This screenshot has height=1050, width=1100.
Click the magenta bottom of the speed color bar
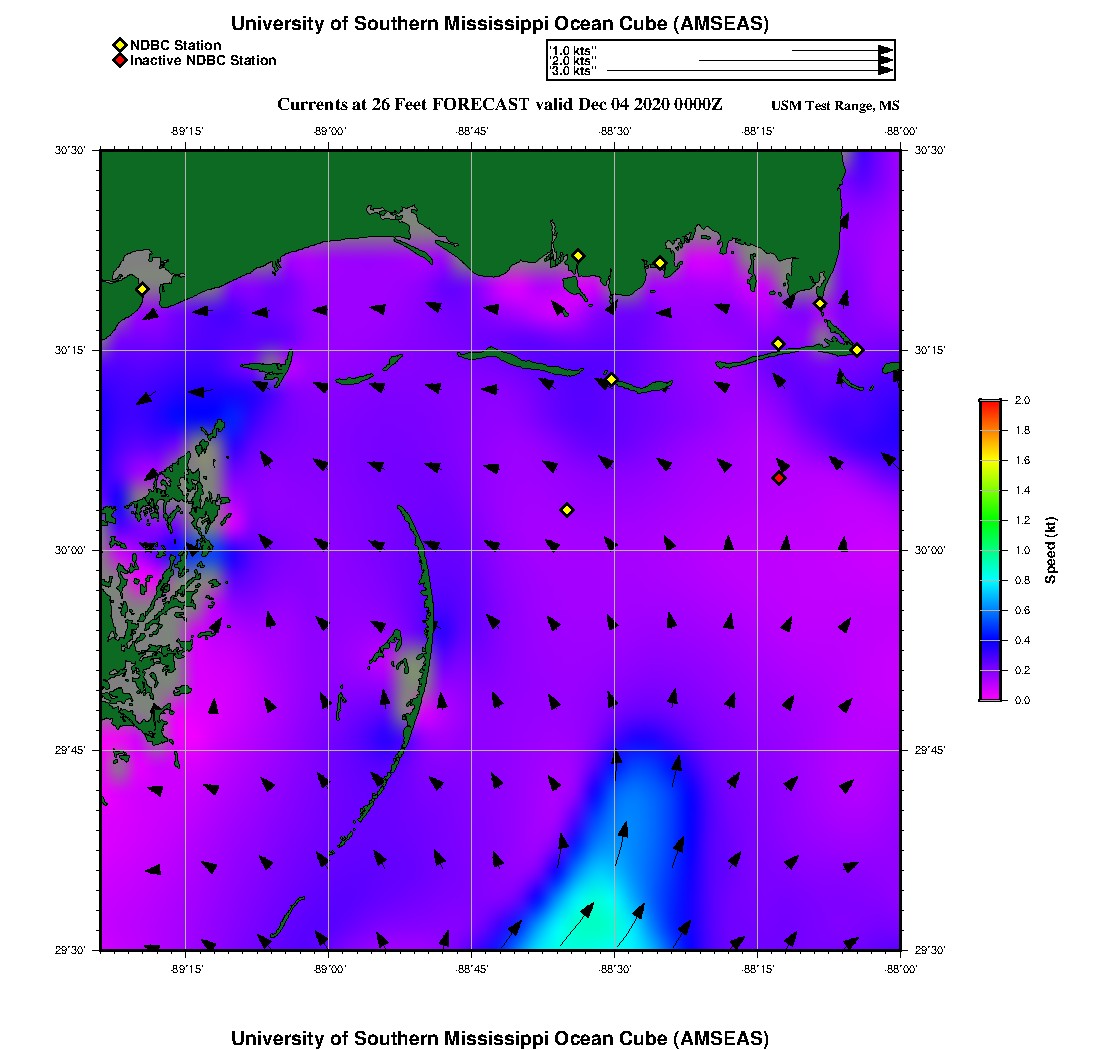pos(990,694)
